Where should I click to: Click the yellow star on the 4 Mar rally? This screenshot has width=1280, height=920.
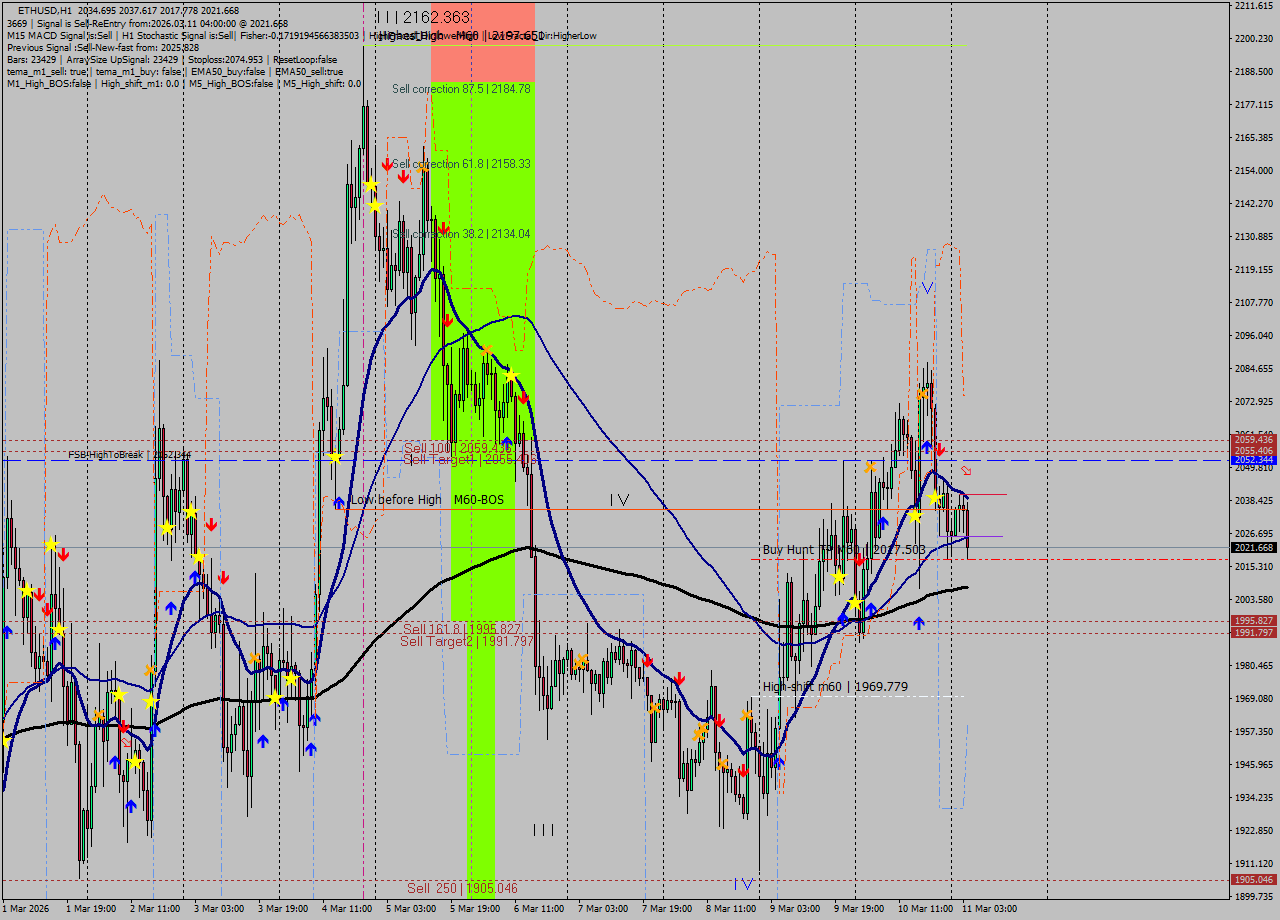(x=372, y=183)
